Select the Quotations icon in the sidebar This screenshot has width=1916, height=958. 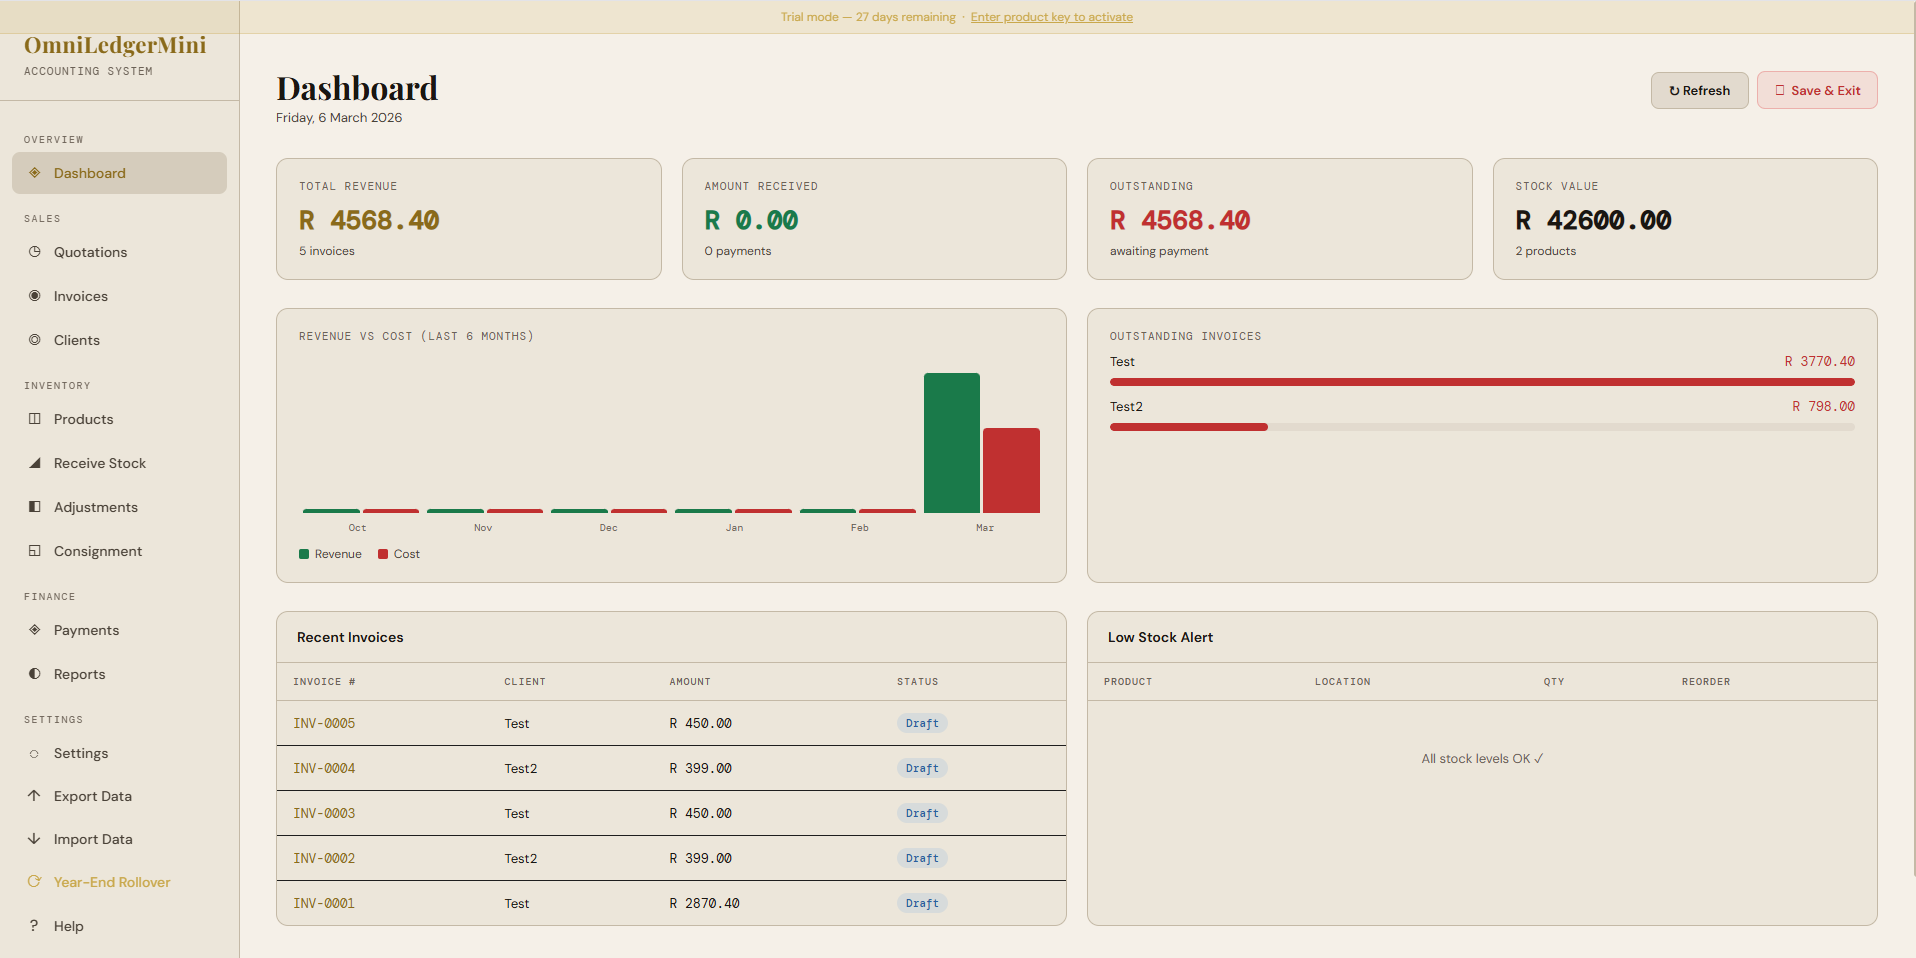click(x=35, y=252)
